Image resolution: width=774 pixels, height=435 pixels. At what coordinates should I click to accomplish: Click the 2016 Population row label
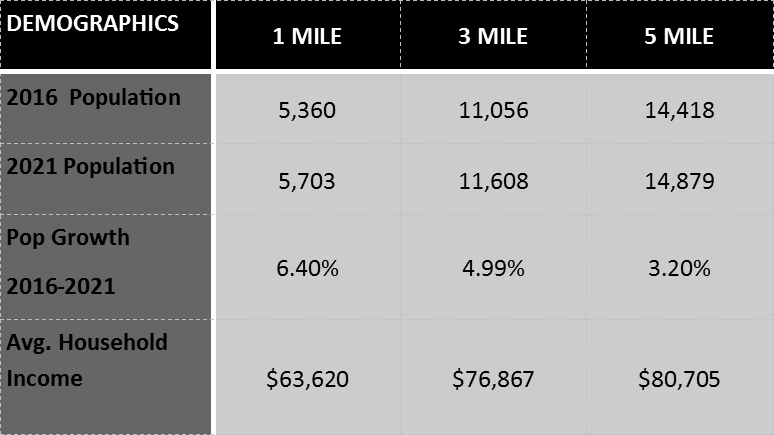coord(94,98)
